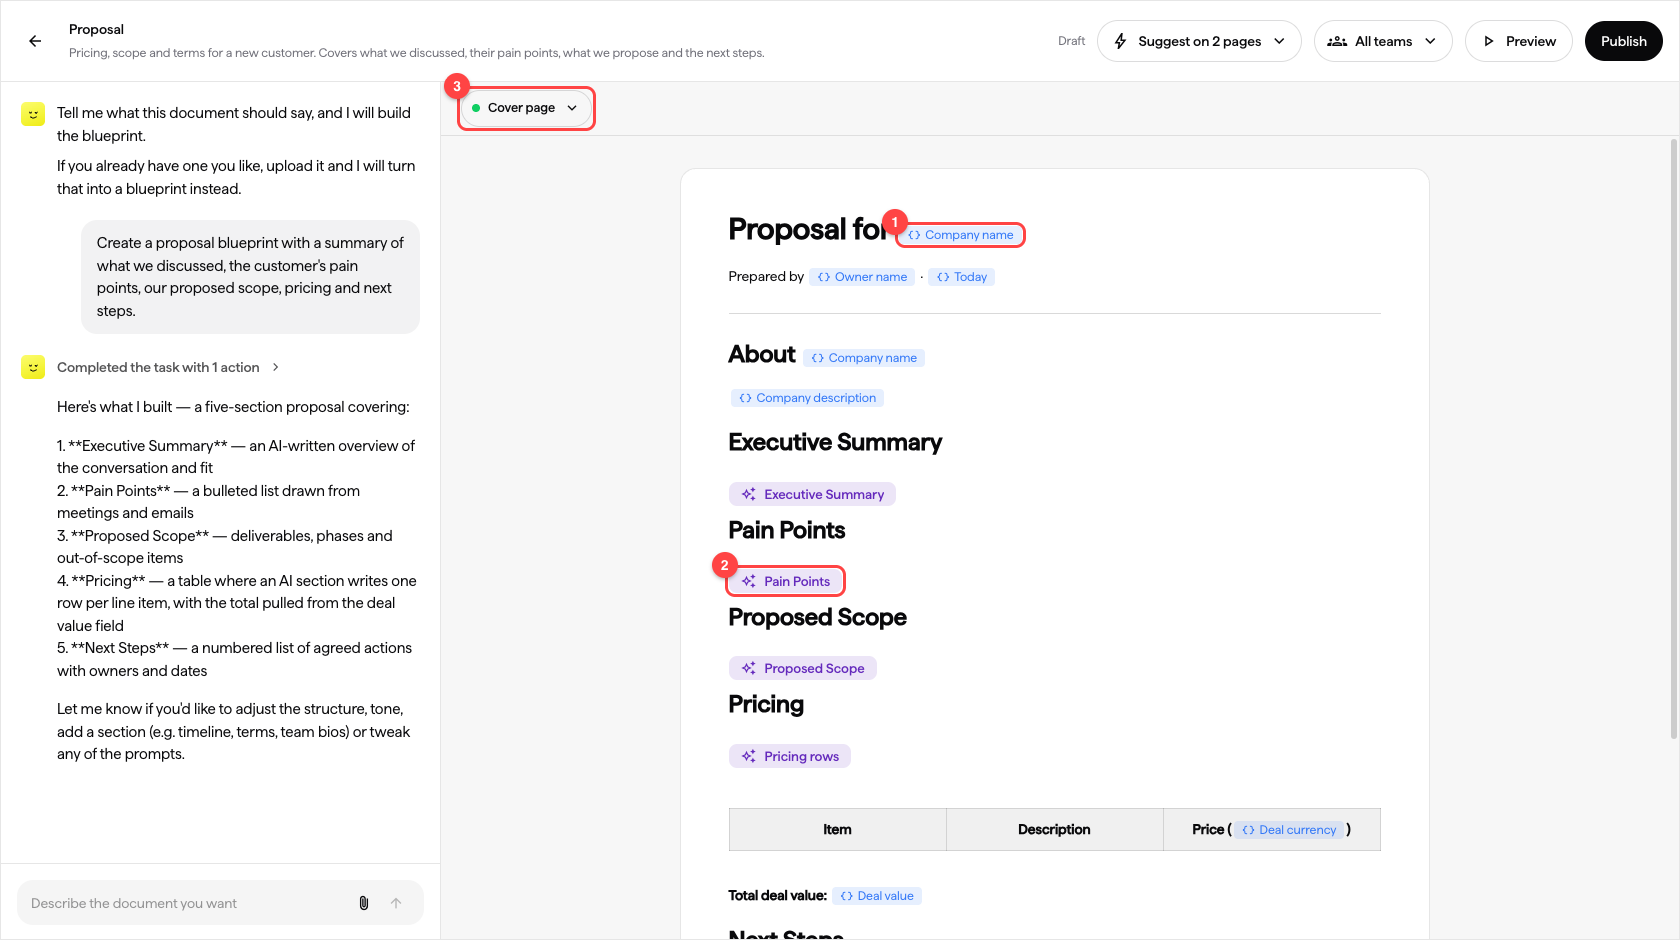Image resolution: width=1680 pixels, height=940 pixels.
Task: Open the 'Suggest on 2 pages' dropdown
Action: click(1199, 41)
